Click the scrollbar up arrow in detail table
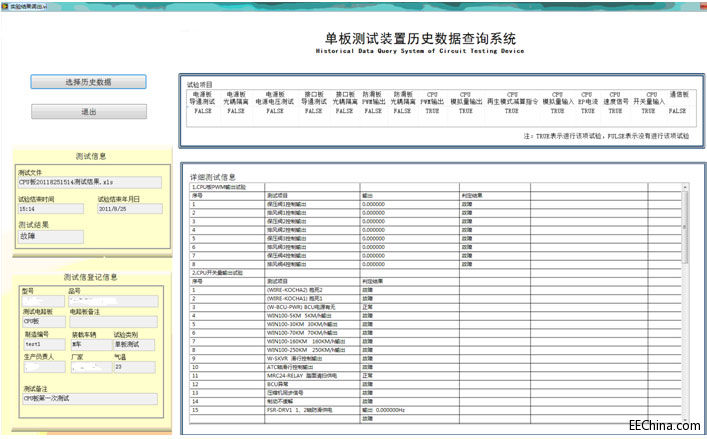The width and height of the screenshot is (707, 439). pyautogui.click(x=685, y=187)
